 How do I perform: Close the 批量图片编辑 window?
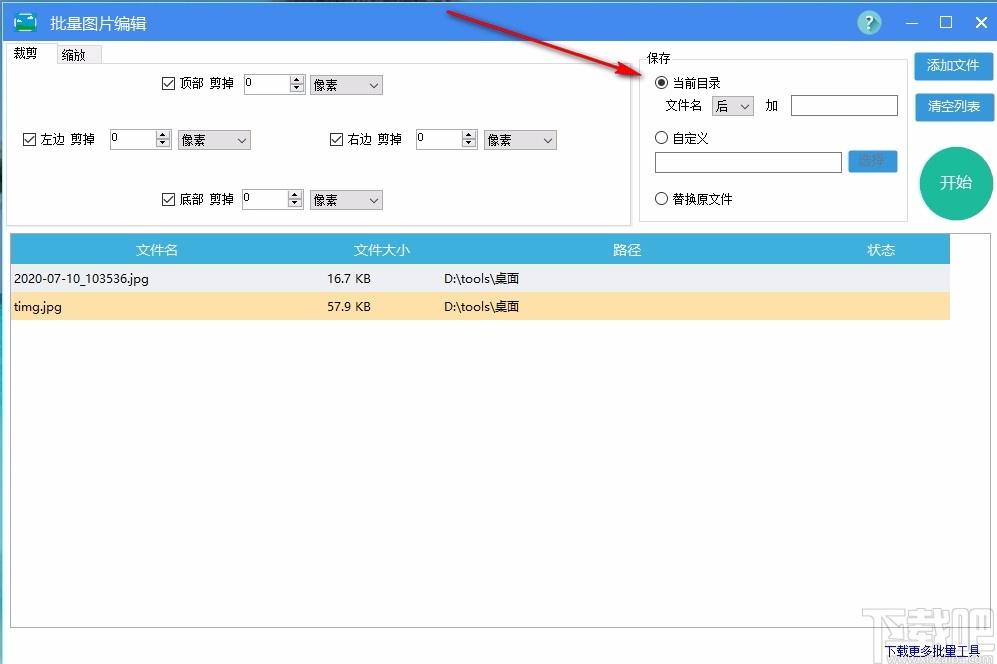click(x=981, y=23)
